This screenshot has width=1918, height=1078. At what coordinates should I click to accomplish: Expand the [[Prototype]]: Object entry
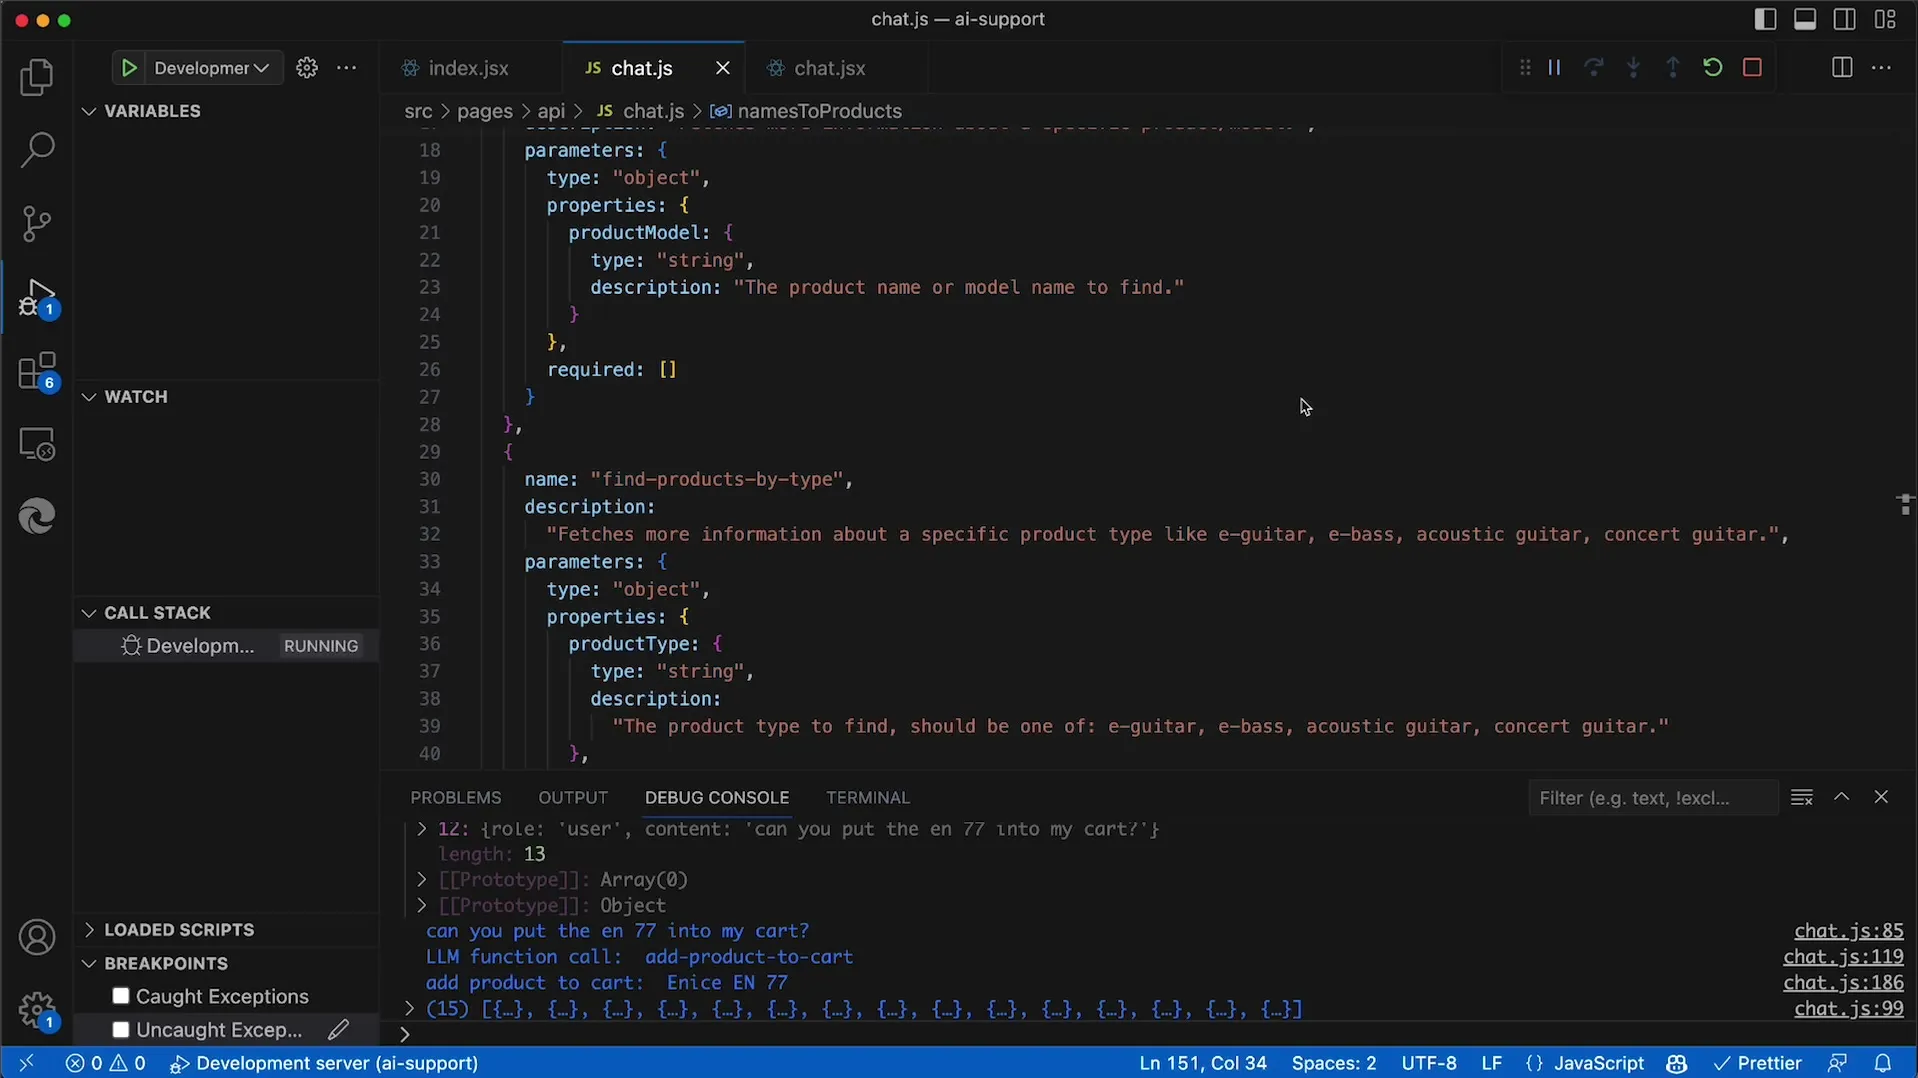pyautogui.click(x=422, y=906)
